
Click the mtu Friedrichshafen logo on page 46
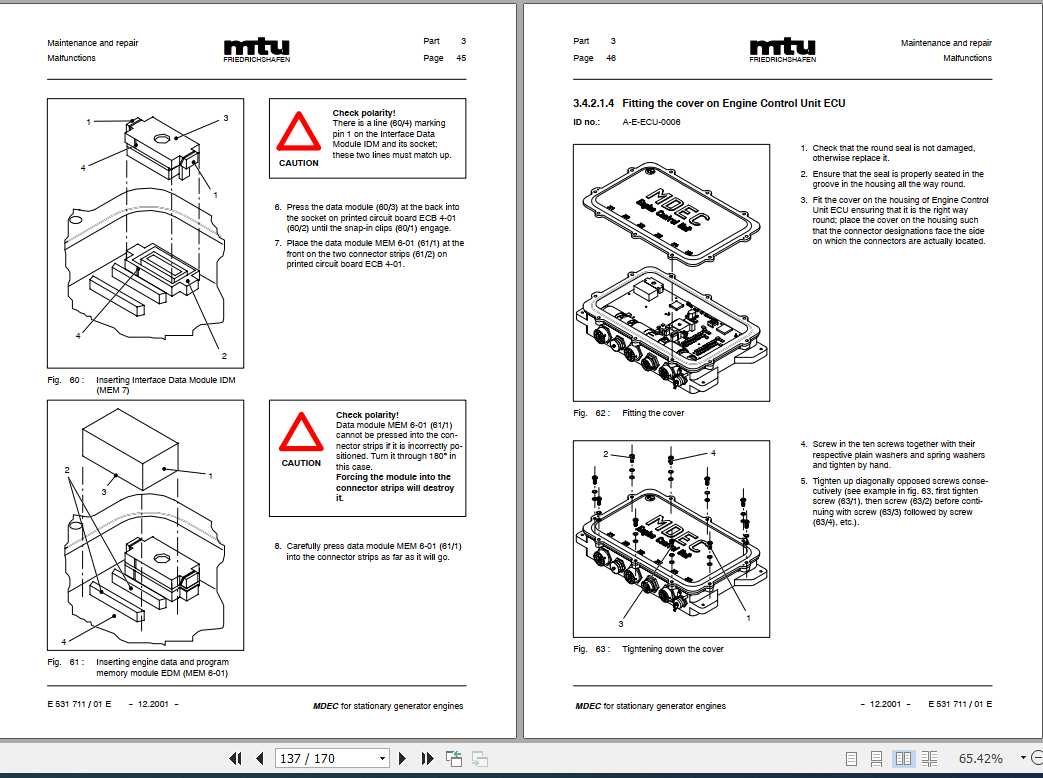click(x=782, y=47)
